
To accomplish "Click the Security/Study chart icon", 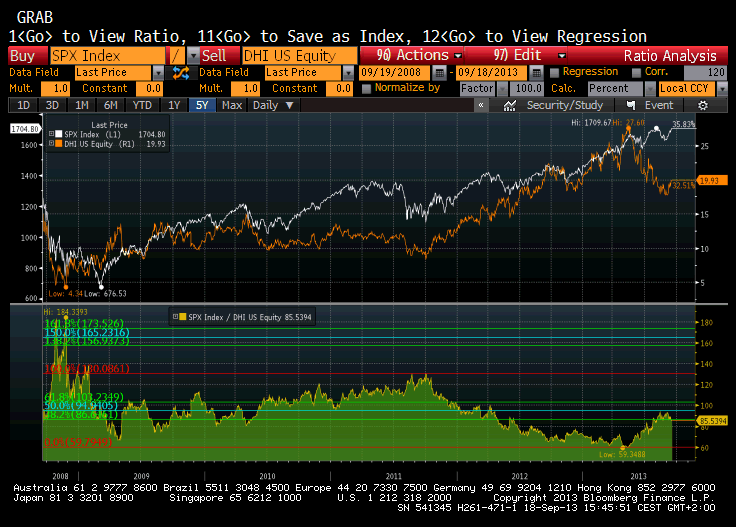I will tap(510, 105).
